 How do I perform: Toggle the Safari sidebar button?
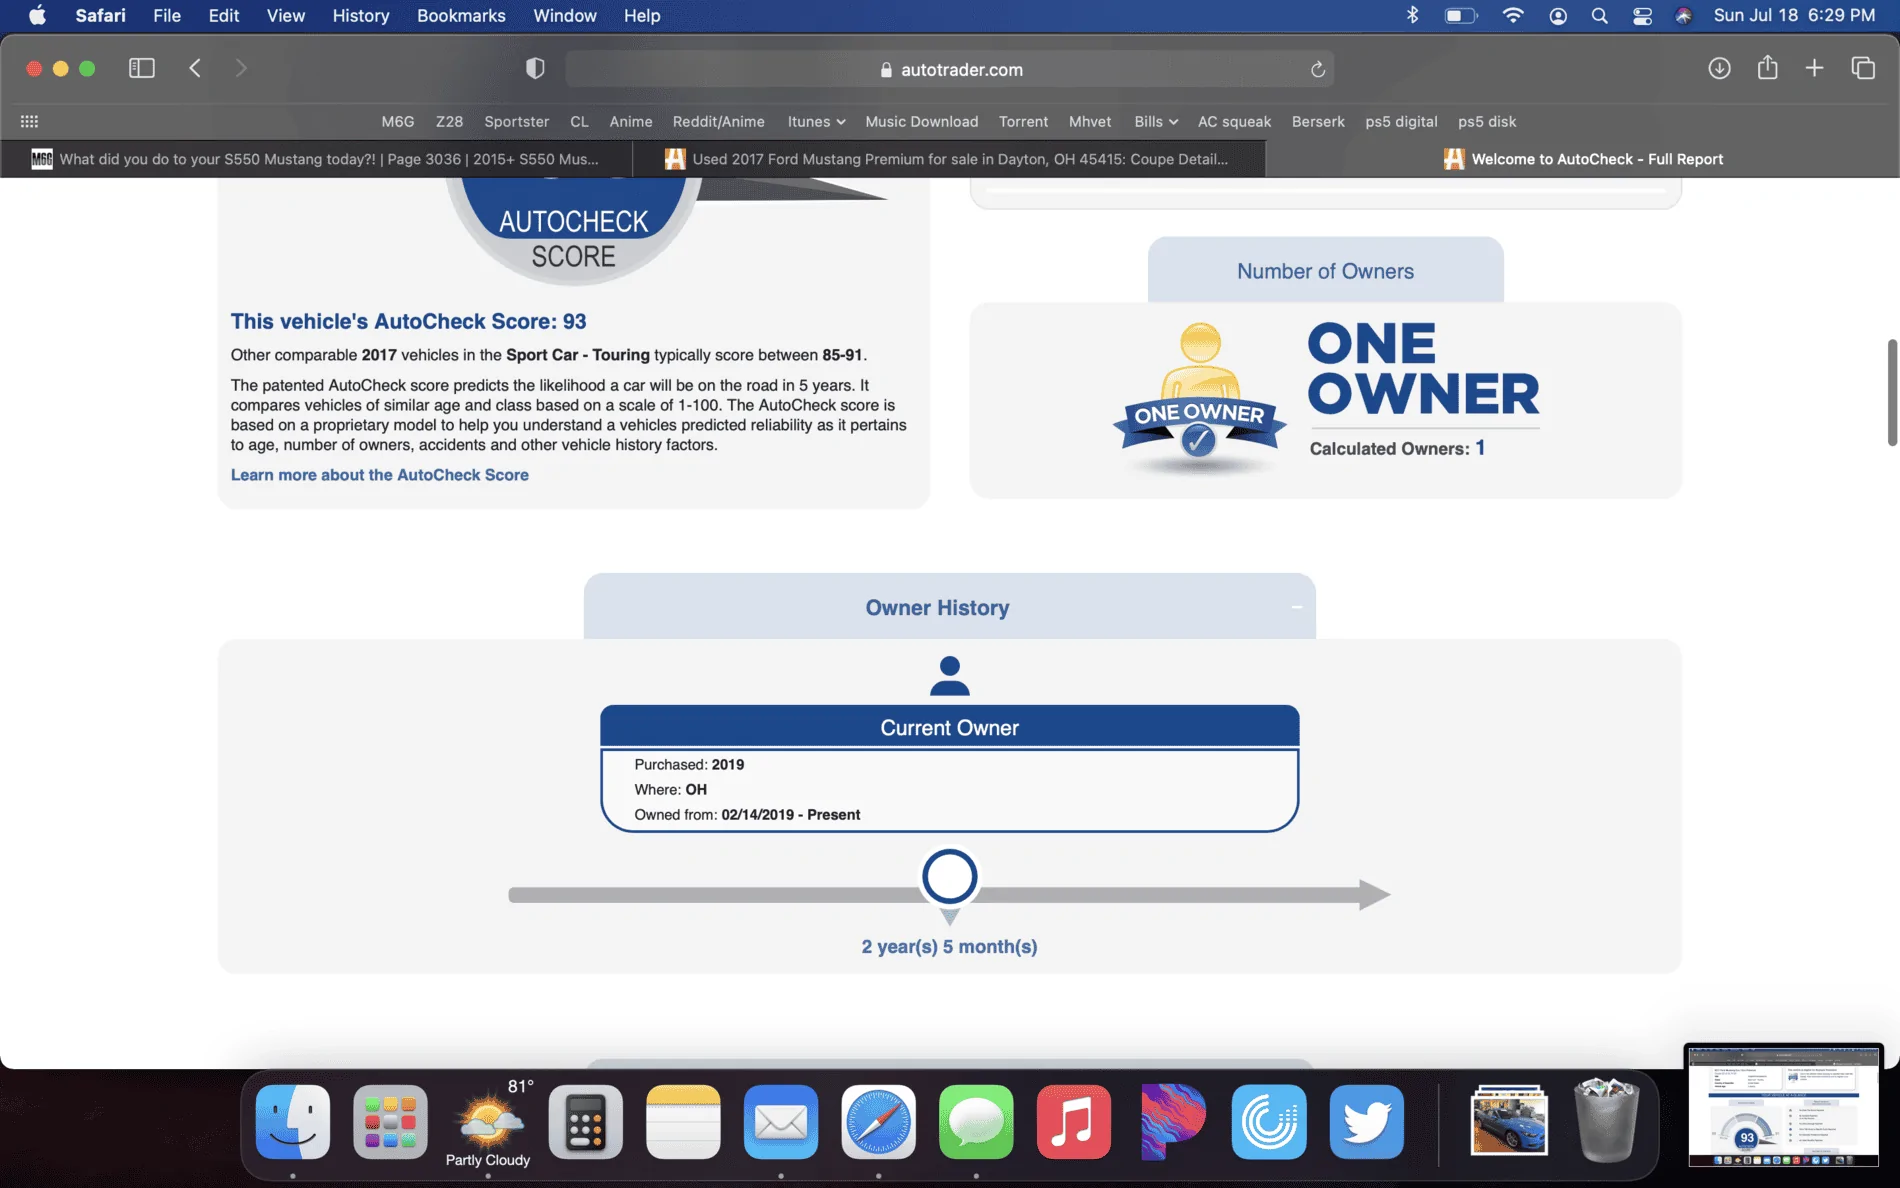pyautogui.click(x=142, y=68)
